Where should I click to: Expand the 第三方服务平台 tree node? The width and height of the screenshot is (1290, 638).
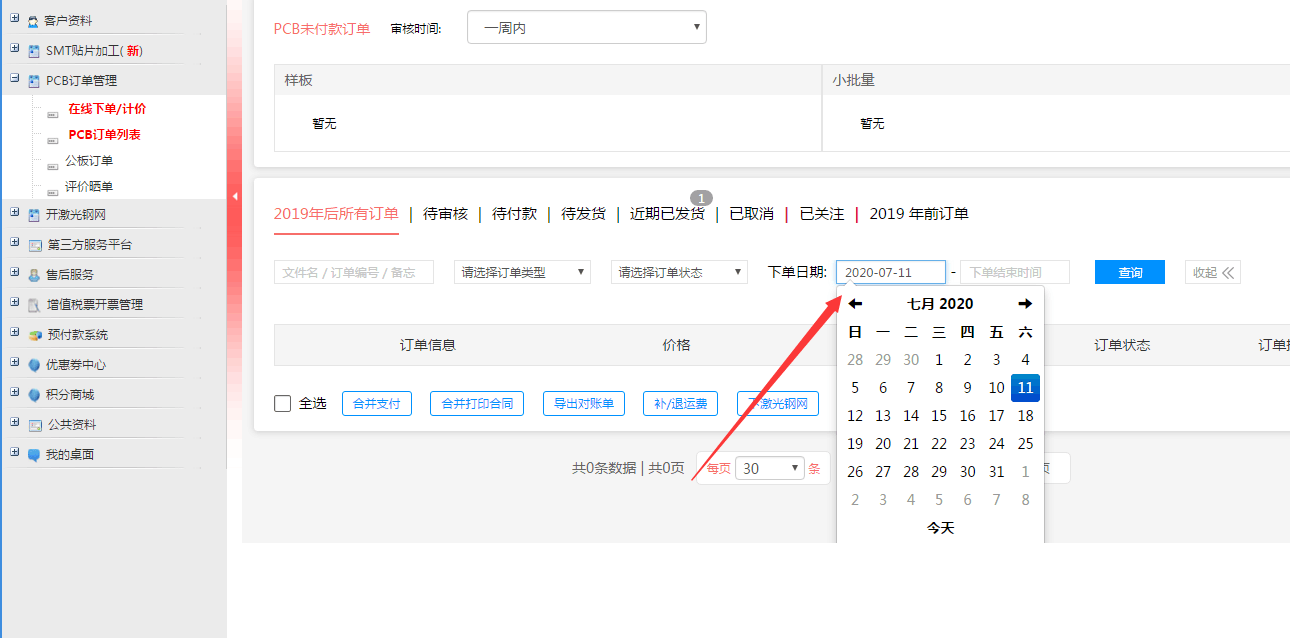tap(14, 244)
